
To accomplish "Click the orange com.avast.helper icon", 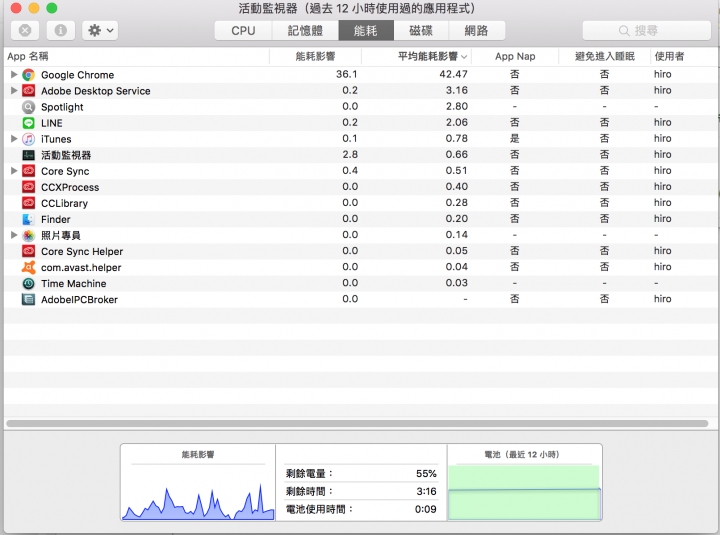I will [x=28, y=267].
